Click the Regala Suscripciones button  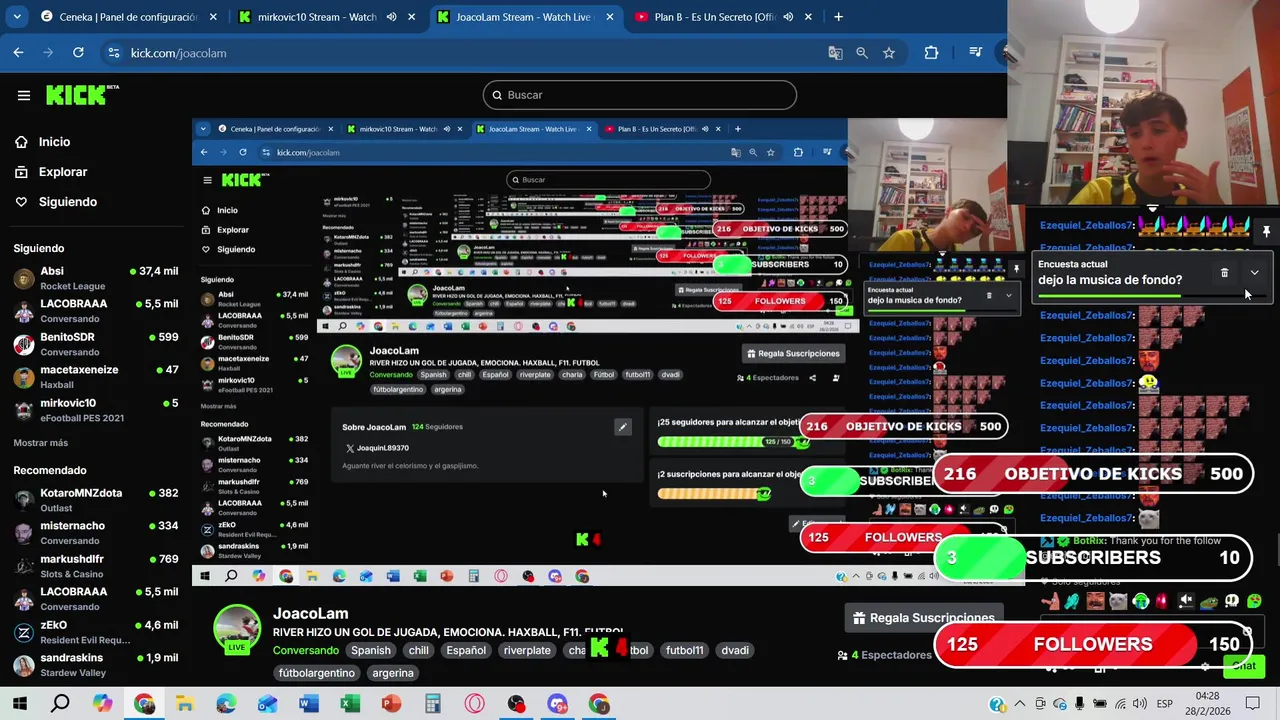[x=922, y=618]
